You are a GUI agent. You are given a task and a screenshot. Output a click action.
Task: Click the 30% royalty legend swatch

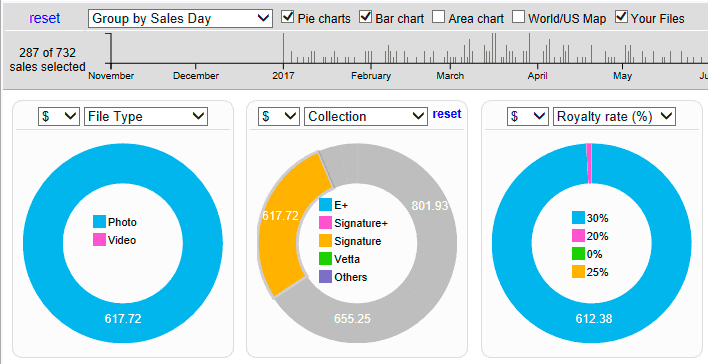(x=578, y=218)
